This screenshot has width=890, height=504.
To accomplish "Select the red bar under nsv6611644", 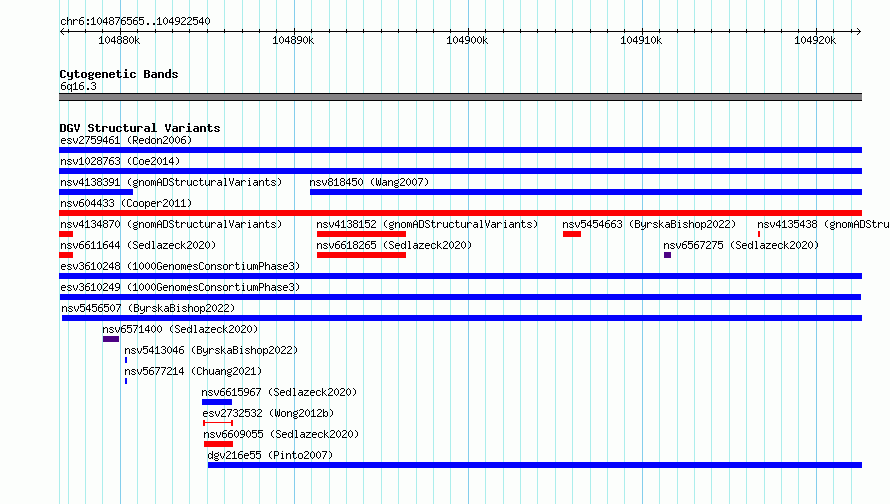I will [66, 255].
